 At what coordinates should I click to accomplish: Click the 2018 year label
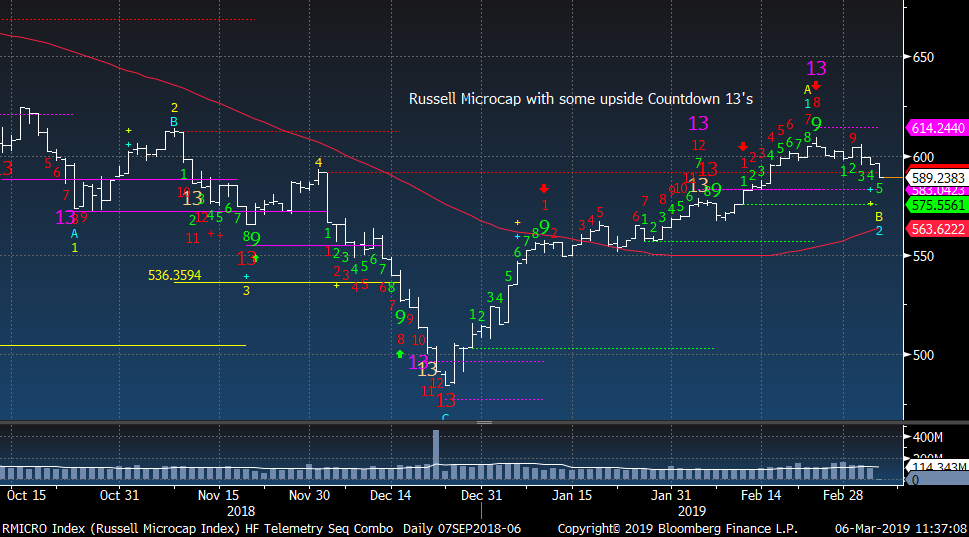(x=241, y=511)
